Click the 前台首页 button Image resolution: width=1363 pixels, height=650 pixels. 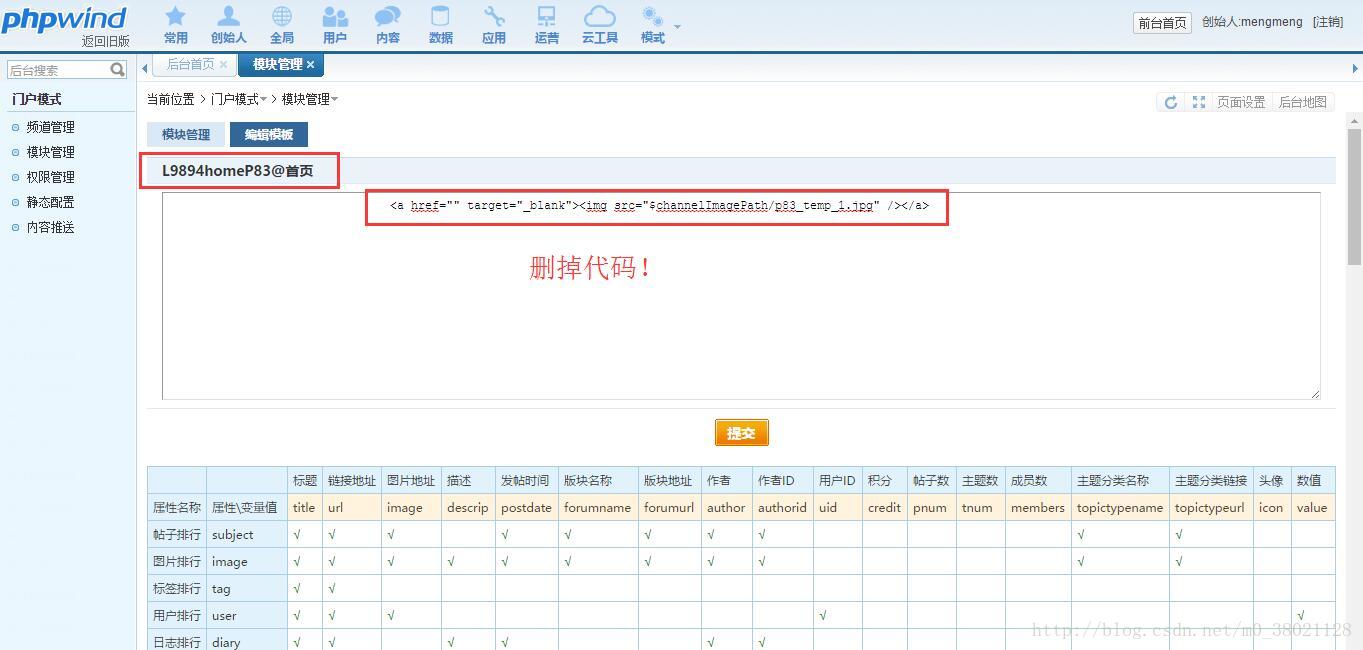[1162, 23]
